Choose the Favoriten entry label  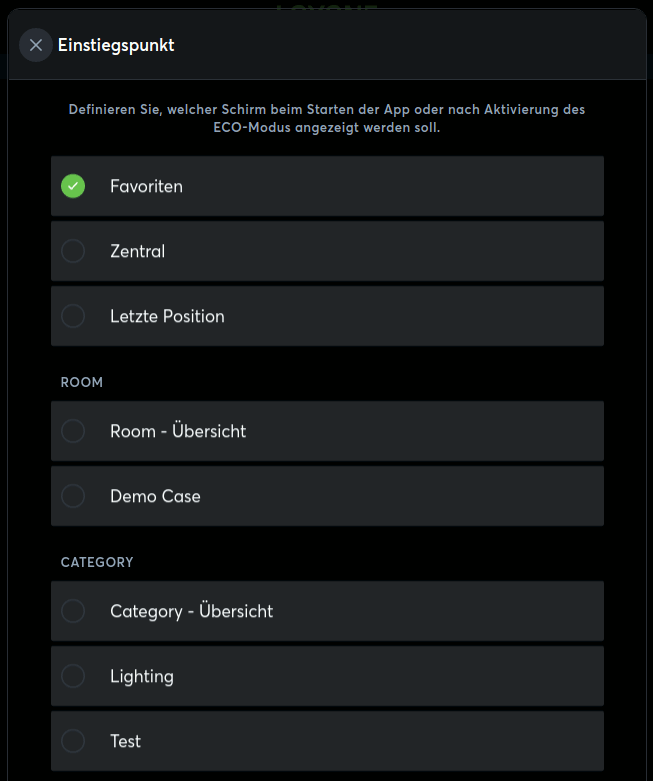click(x=146, y=186)
